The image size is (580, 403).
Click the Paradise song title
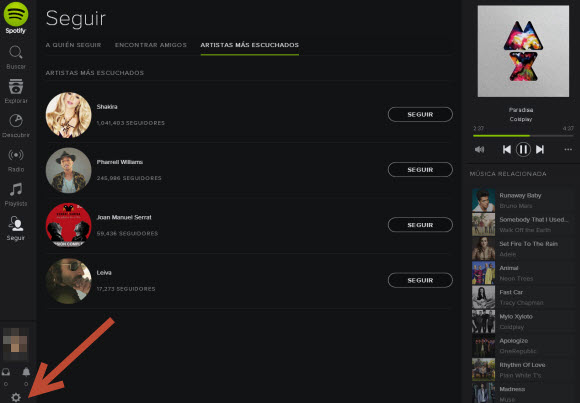521,110
